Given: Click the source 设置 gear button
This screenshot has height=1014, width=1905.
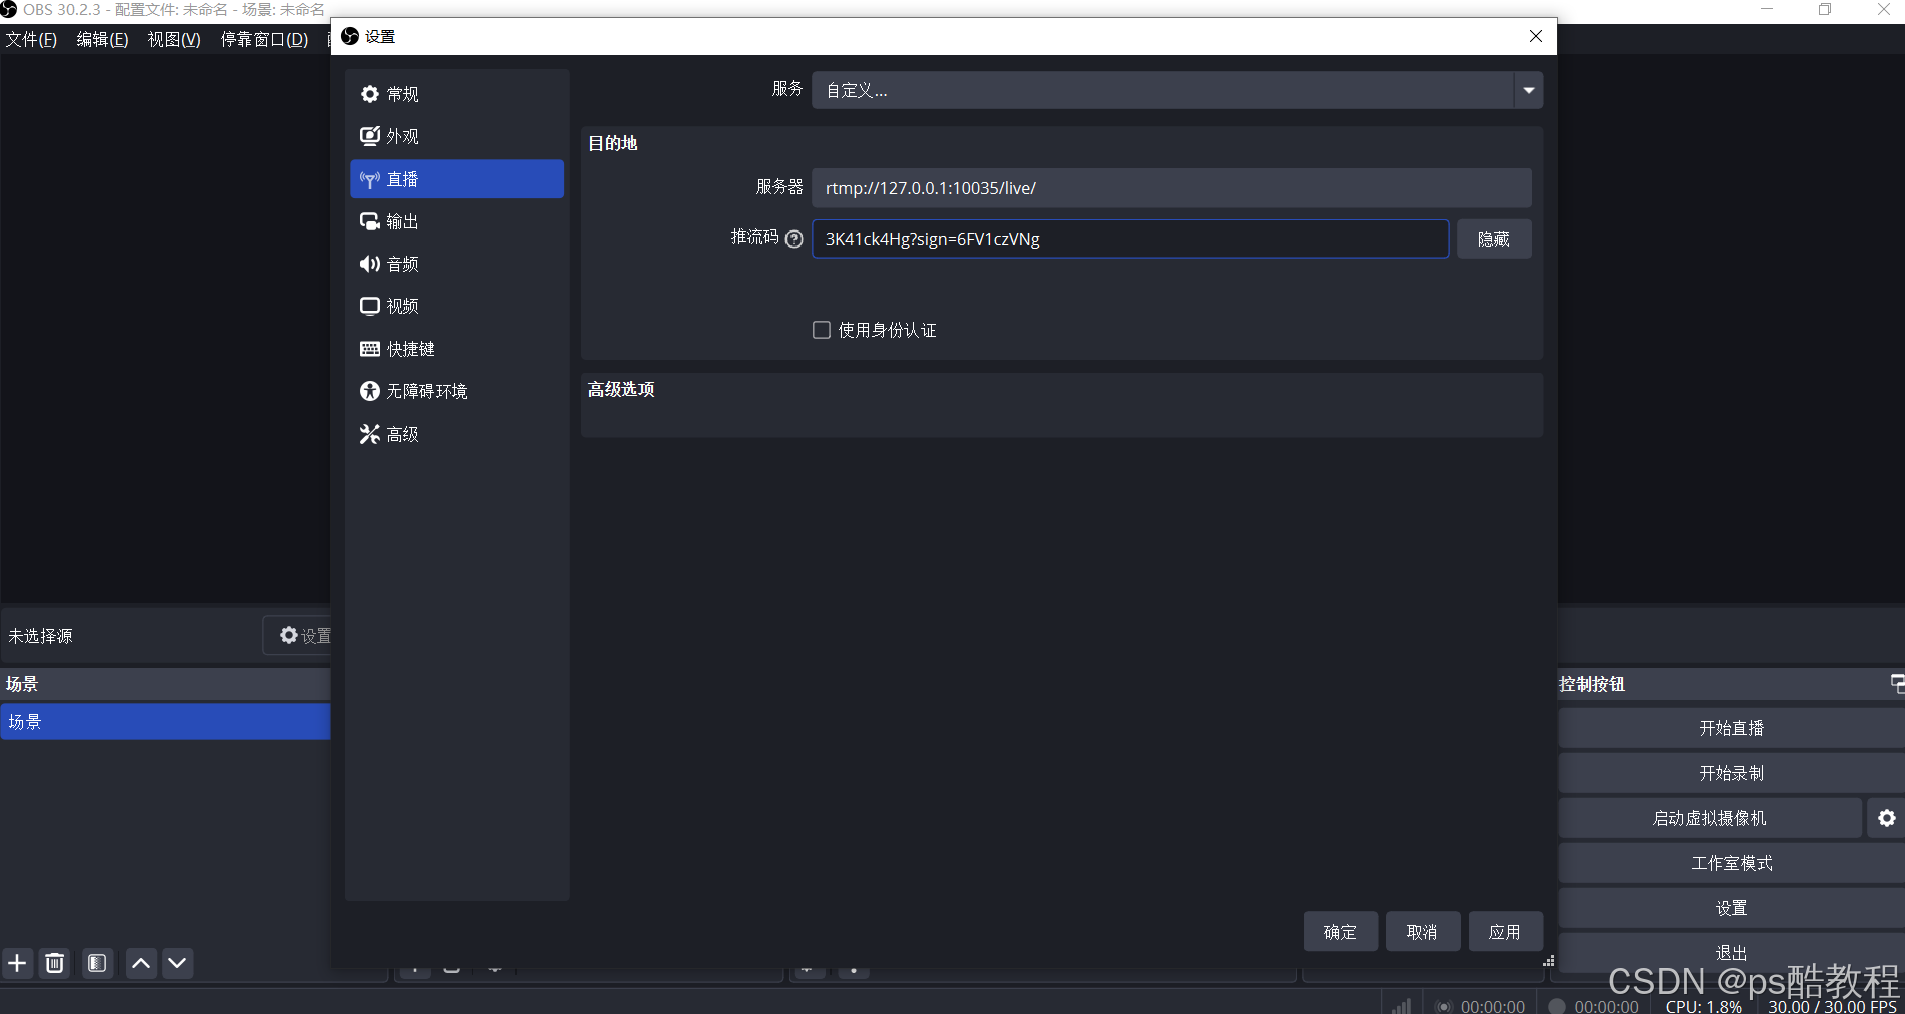Looking at the screenshot, I should (x=298, y=635).
